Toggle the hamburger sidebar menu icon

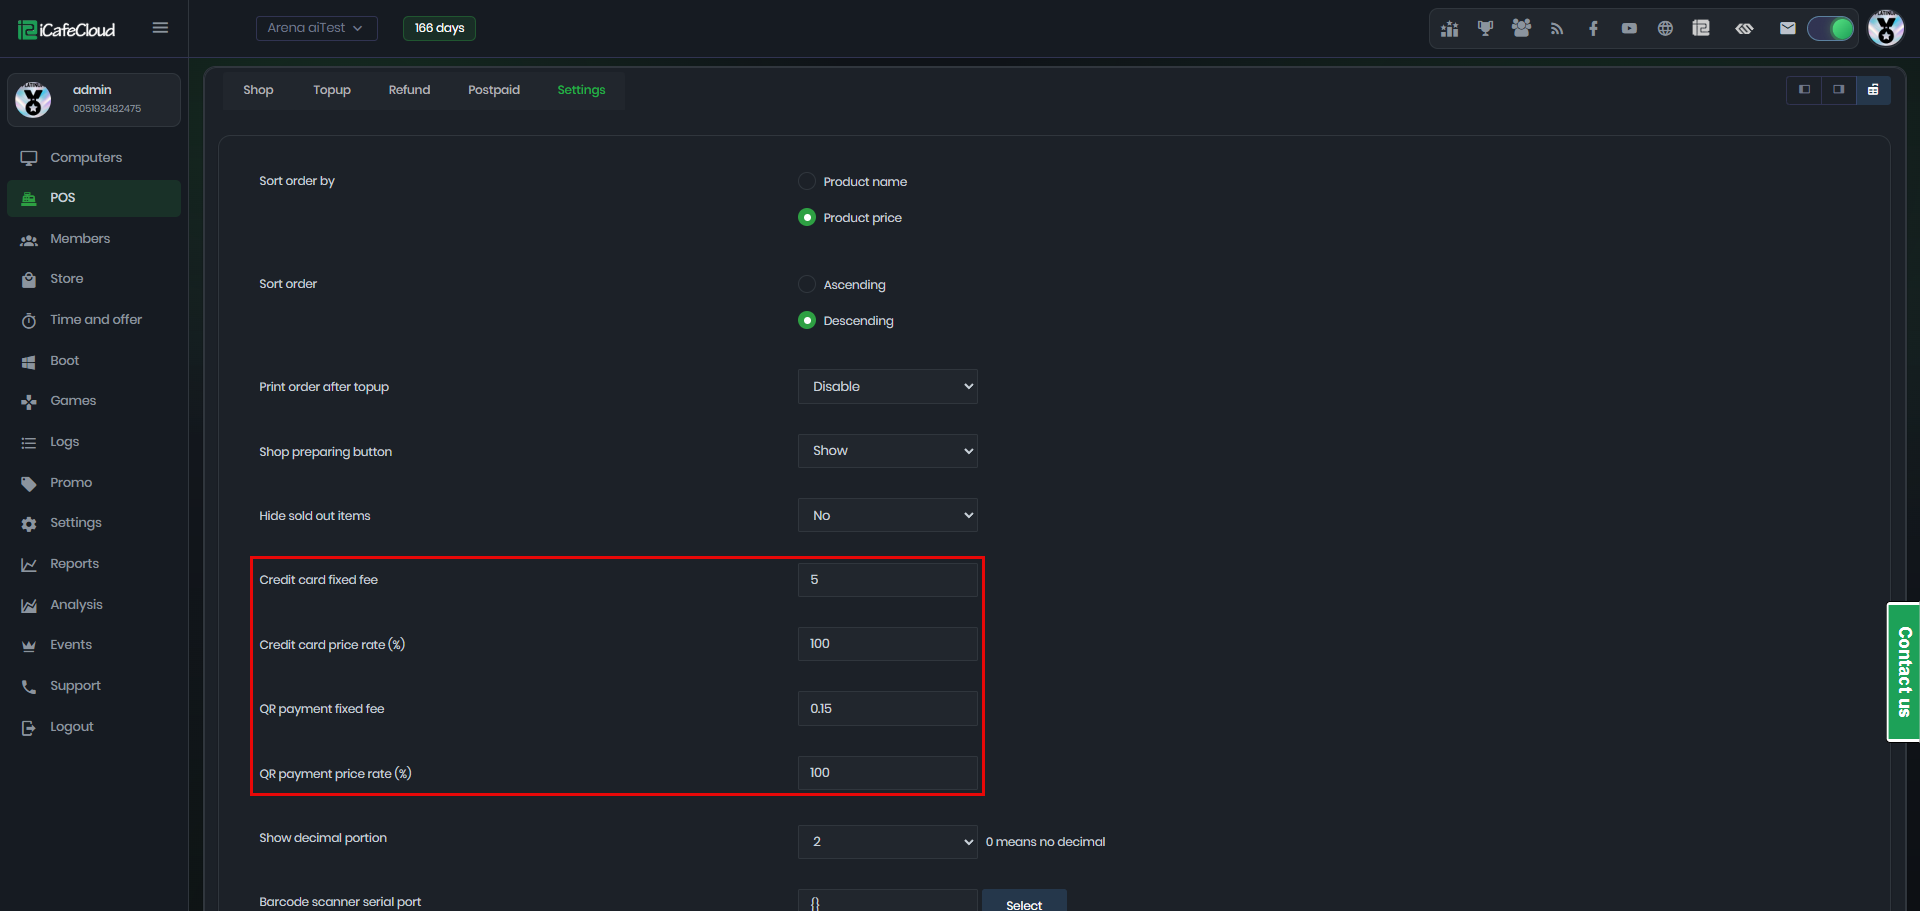[160, 28]
